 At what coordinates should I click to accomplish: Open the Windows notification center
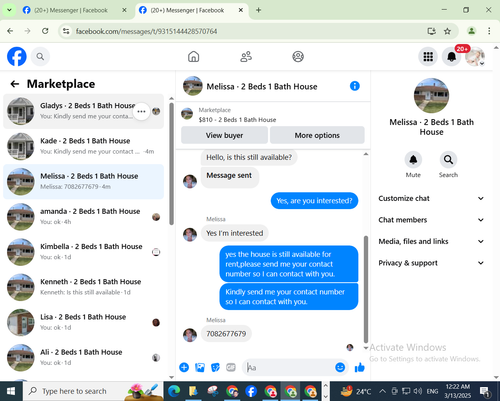[485, 391]
